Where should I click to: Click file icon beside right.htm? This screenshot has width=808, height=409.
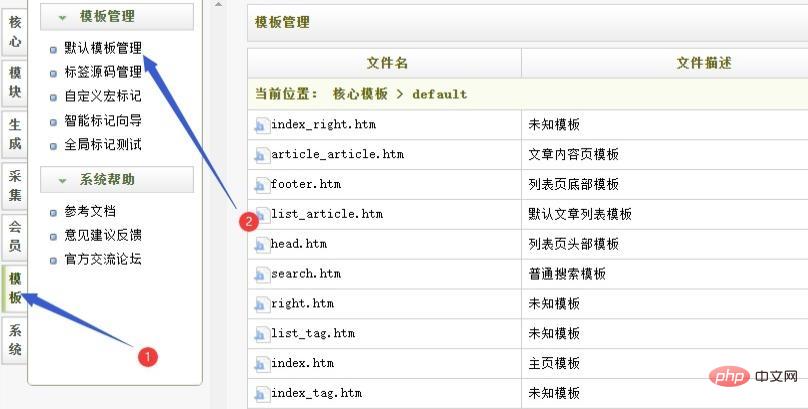262,304
